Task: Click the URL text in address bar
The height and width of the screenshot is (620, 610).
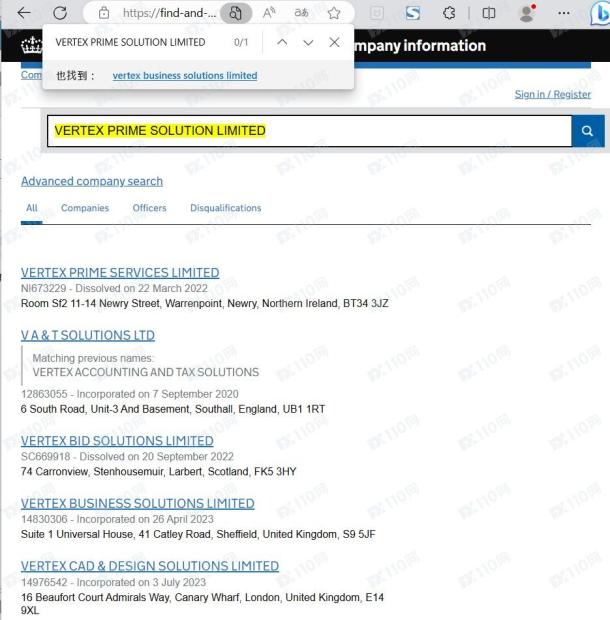Action: click(169, 13)
